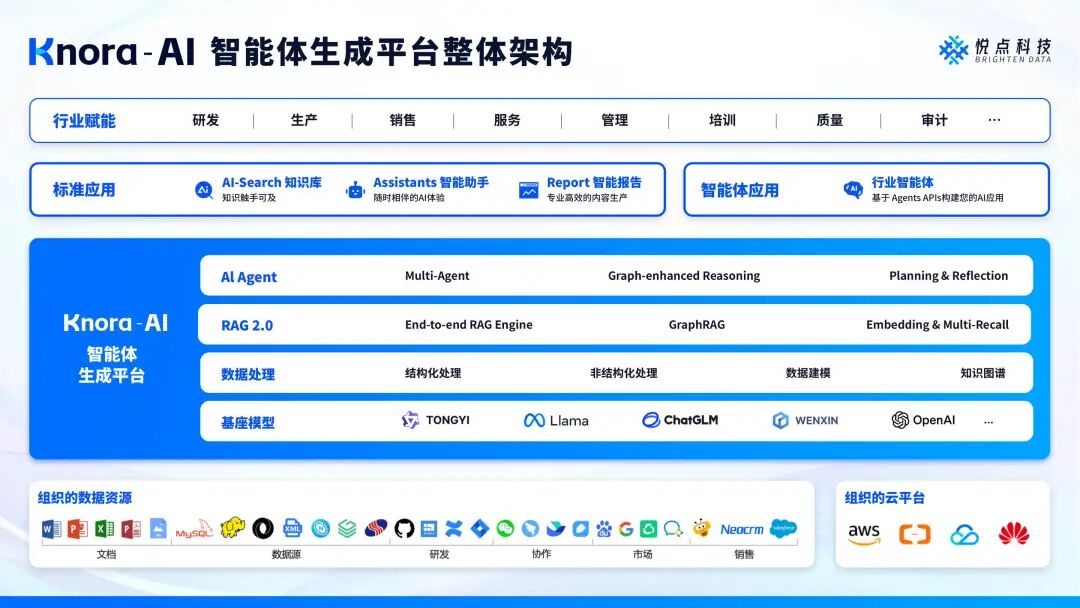Click the XML file icon

click(293, 528)
